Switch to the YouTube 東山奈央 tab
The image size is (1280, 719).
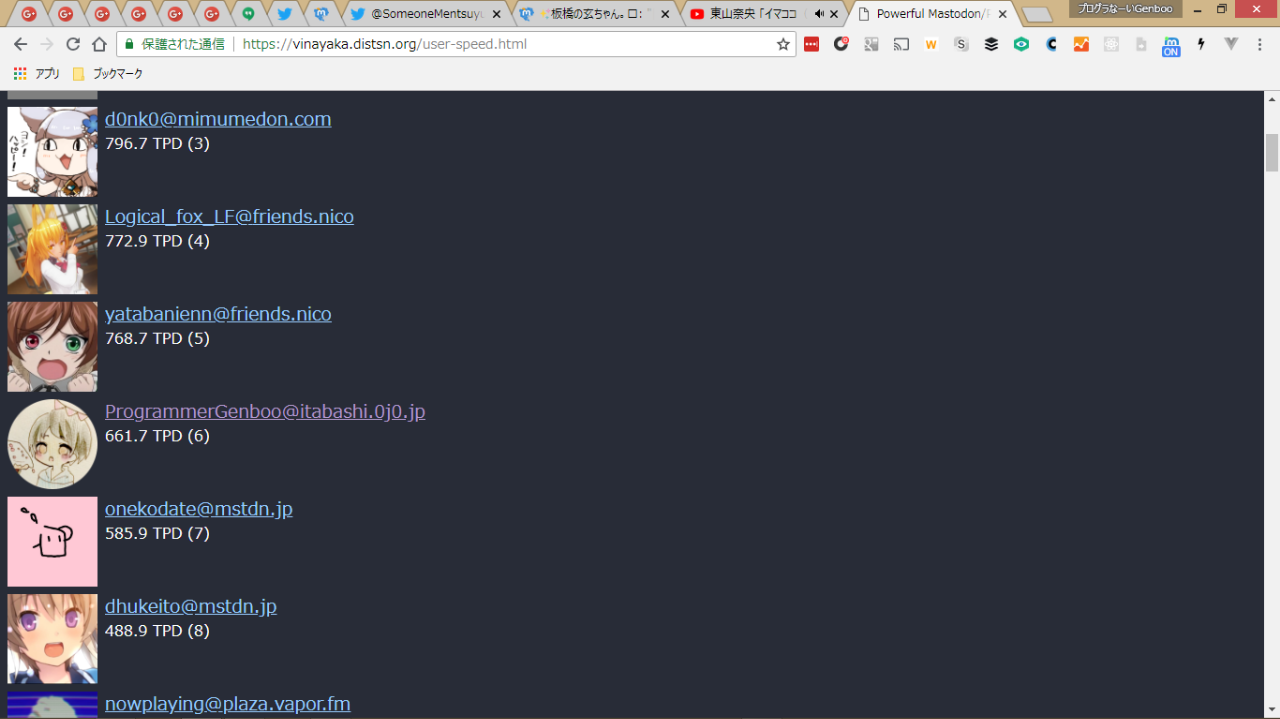(752, 14)
